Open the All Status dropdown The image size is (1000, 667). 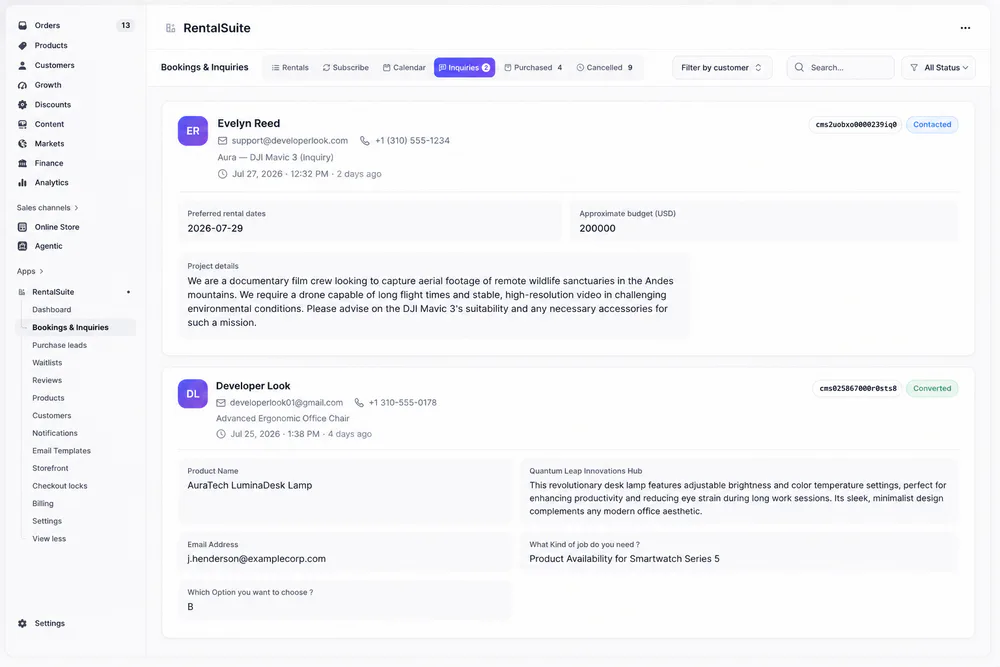(x=938, y=68)
